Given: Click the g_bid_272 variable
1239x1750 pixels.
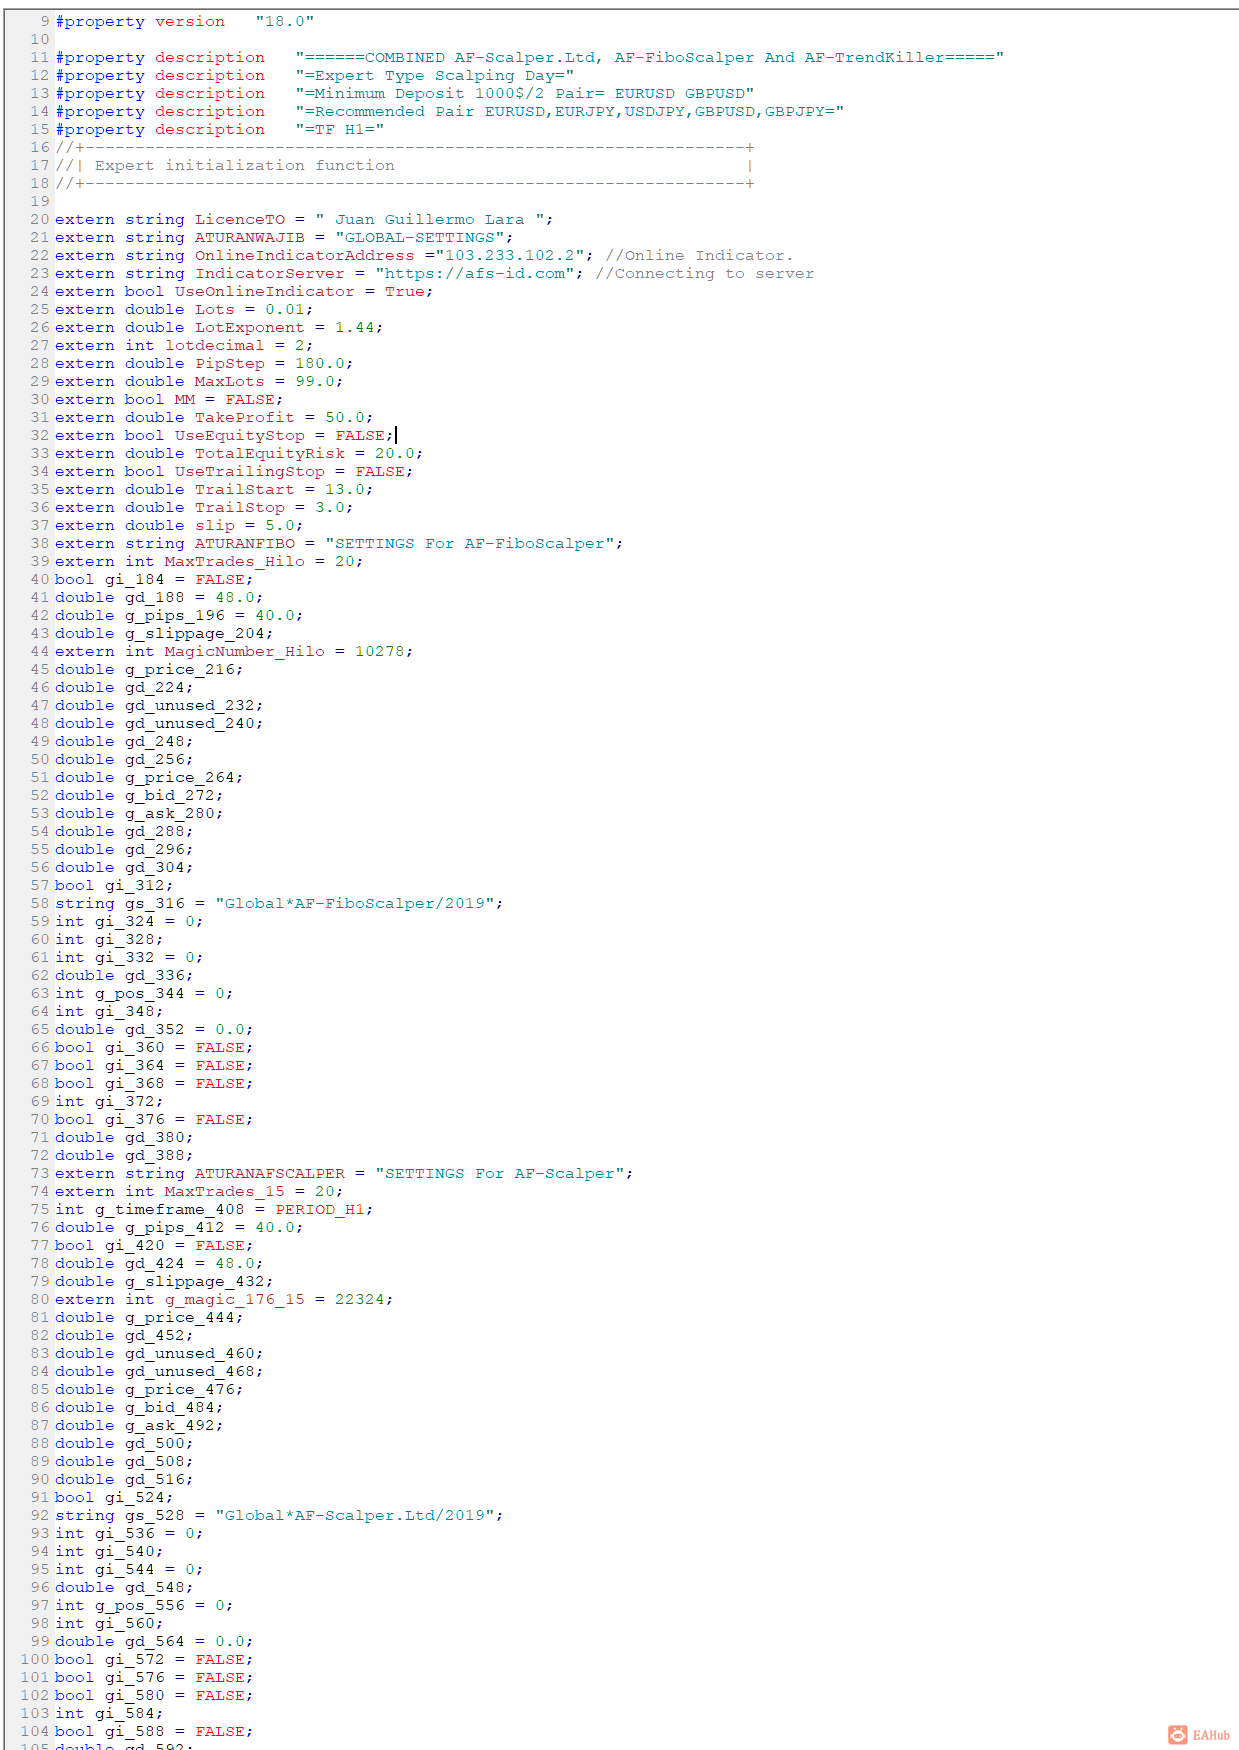Looking at the screenshot, I should click(x=169, y=795).
